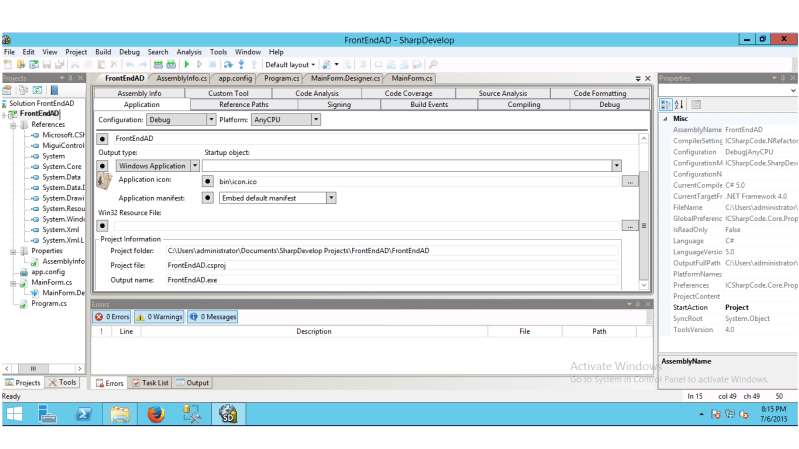
Task: Open the Default layout dropdown
Action: [x=290, y=65]
